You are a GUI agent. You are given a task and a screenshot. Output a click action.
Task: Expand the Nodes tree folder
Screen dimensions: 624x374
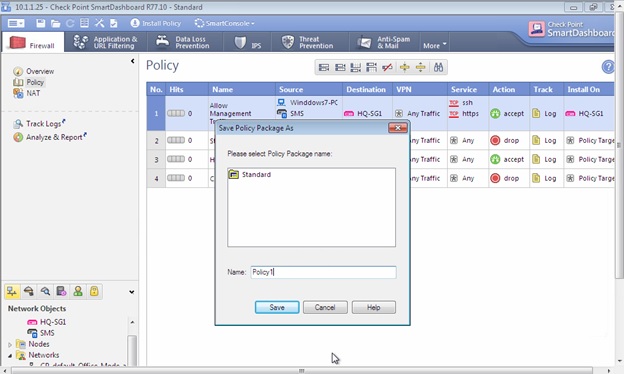coord(10,345)
